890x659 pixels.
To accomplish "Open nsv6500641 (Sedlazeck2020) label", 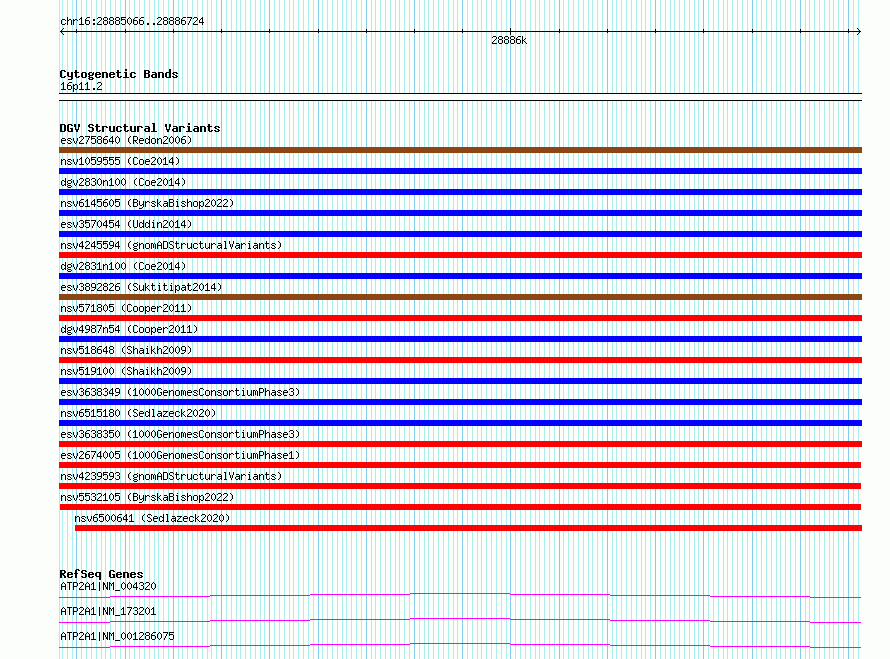I will [x=152, y=518].
